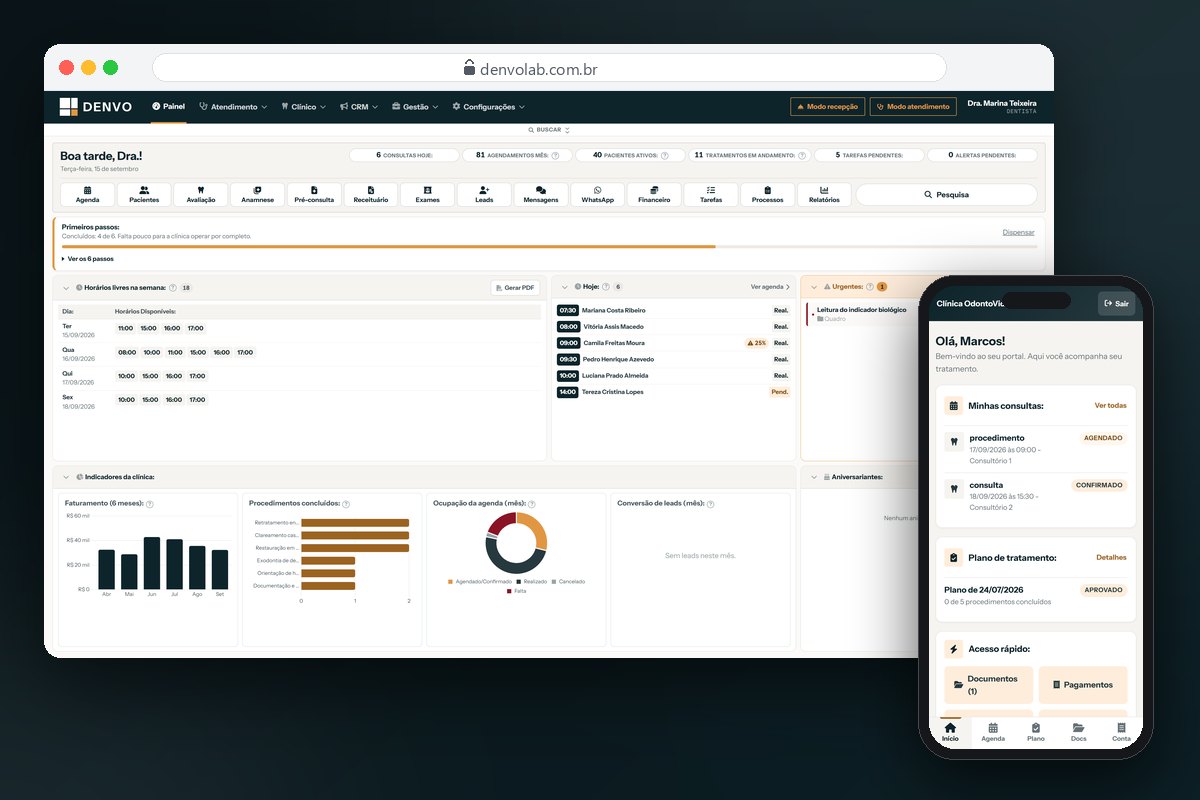Screen dimensions: 1200x800
Task: Open the WhatsApp shortcut
Action: click(598, 195)
